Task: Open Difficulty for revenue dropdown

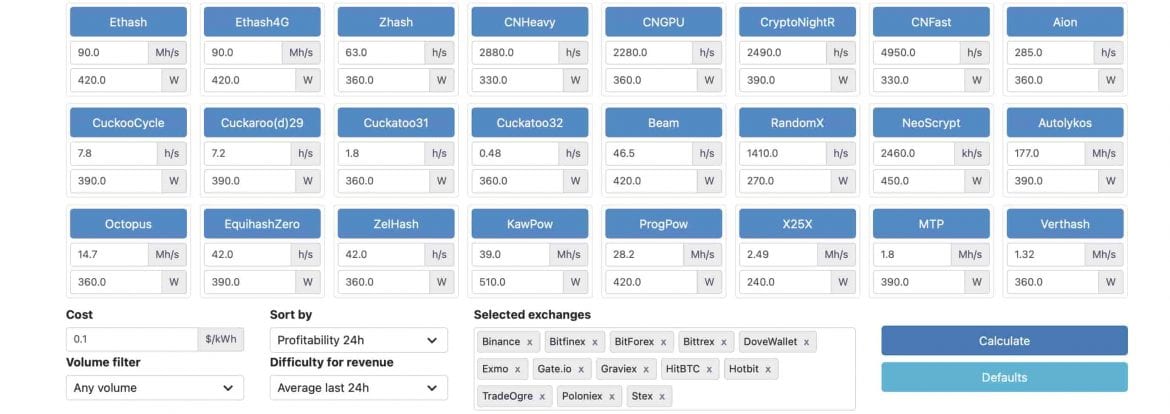Action: pos(358,387)
